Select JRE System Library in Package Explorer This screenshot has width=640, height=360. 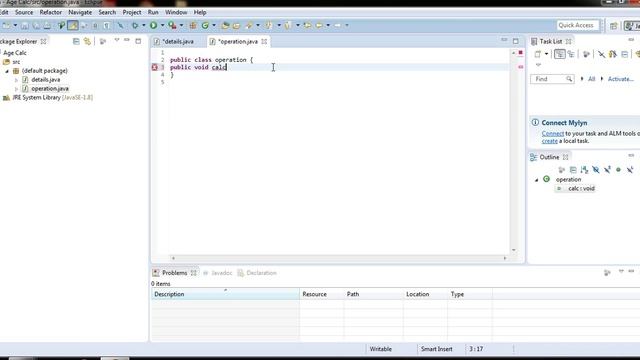(x=48, y=98)
